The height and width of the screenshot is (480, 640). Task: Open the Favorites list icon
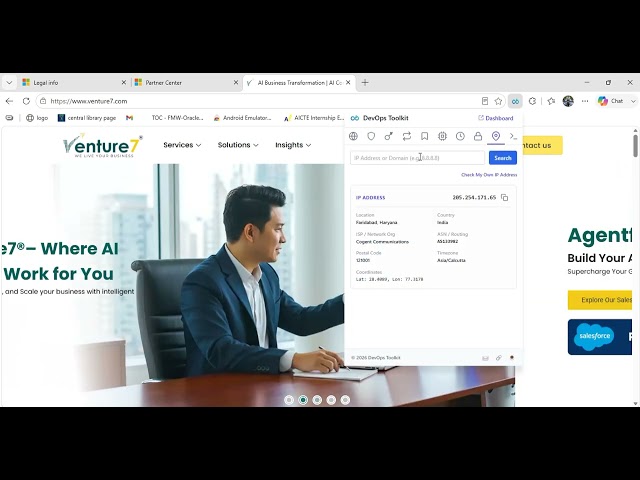pos(551,101)
